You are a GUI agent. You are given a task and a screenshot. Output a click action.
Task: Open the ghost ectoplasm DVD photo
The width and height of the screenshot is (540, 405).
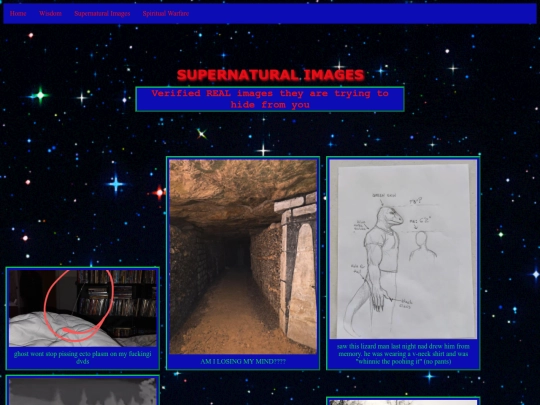(83, 308)
